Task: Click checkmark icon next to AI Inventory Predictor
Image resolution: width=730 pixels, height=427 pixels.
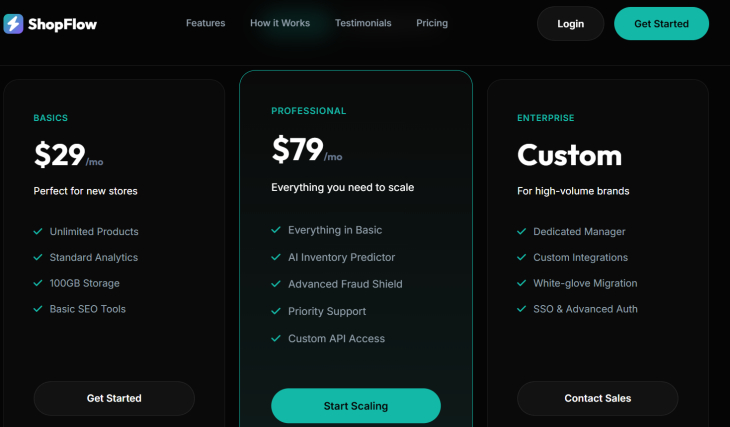Action: (276, 257)
